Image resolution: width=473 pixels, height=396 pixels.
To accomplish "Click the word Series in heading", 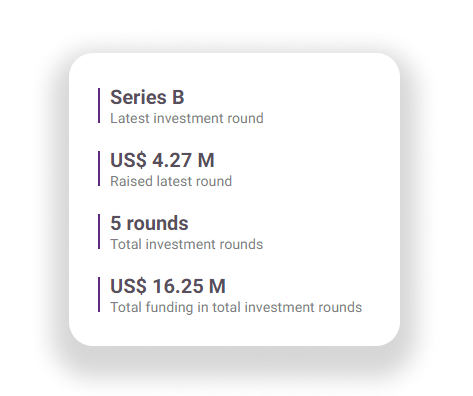I will (138, 97).
